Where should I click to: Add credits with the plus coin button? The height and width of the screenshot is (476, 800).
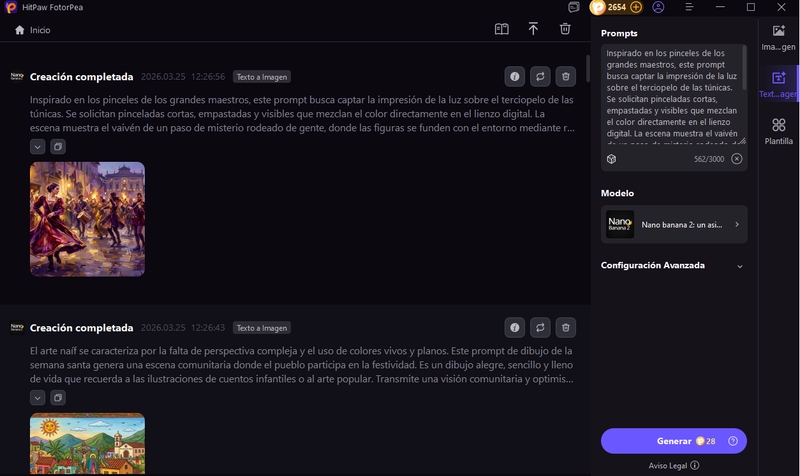click(x=636, y=7)
